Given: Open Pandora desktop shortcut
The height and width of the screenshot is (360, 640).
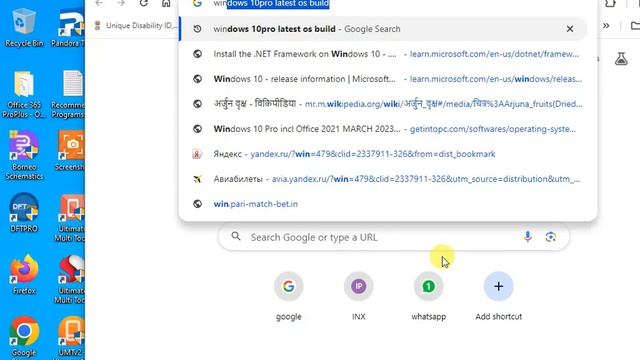Looking at the screenshot, I should pos(69,28).
